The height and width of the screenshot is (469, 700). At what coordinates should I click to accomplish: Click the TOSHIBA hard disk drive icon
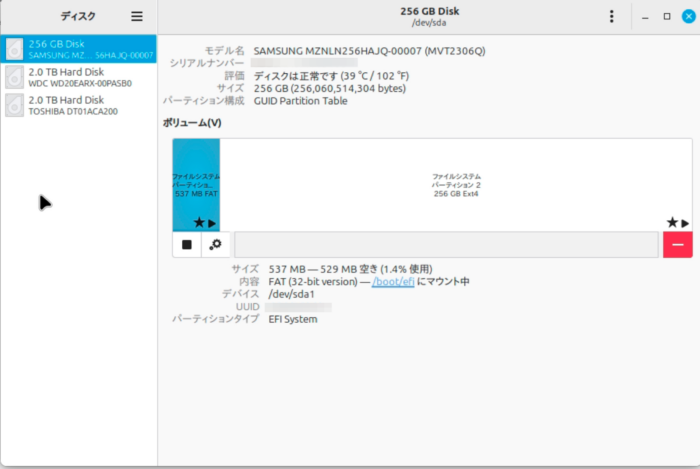[15, 105]
